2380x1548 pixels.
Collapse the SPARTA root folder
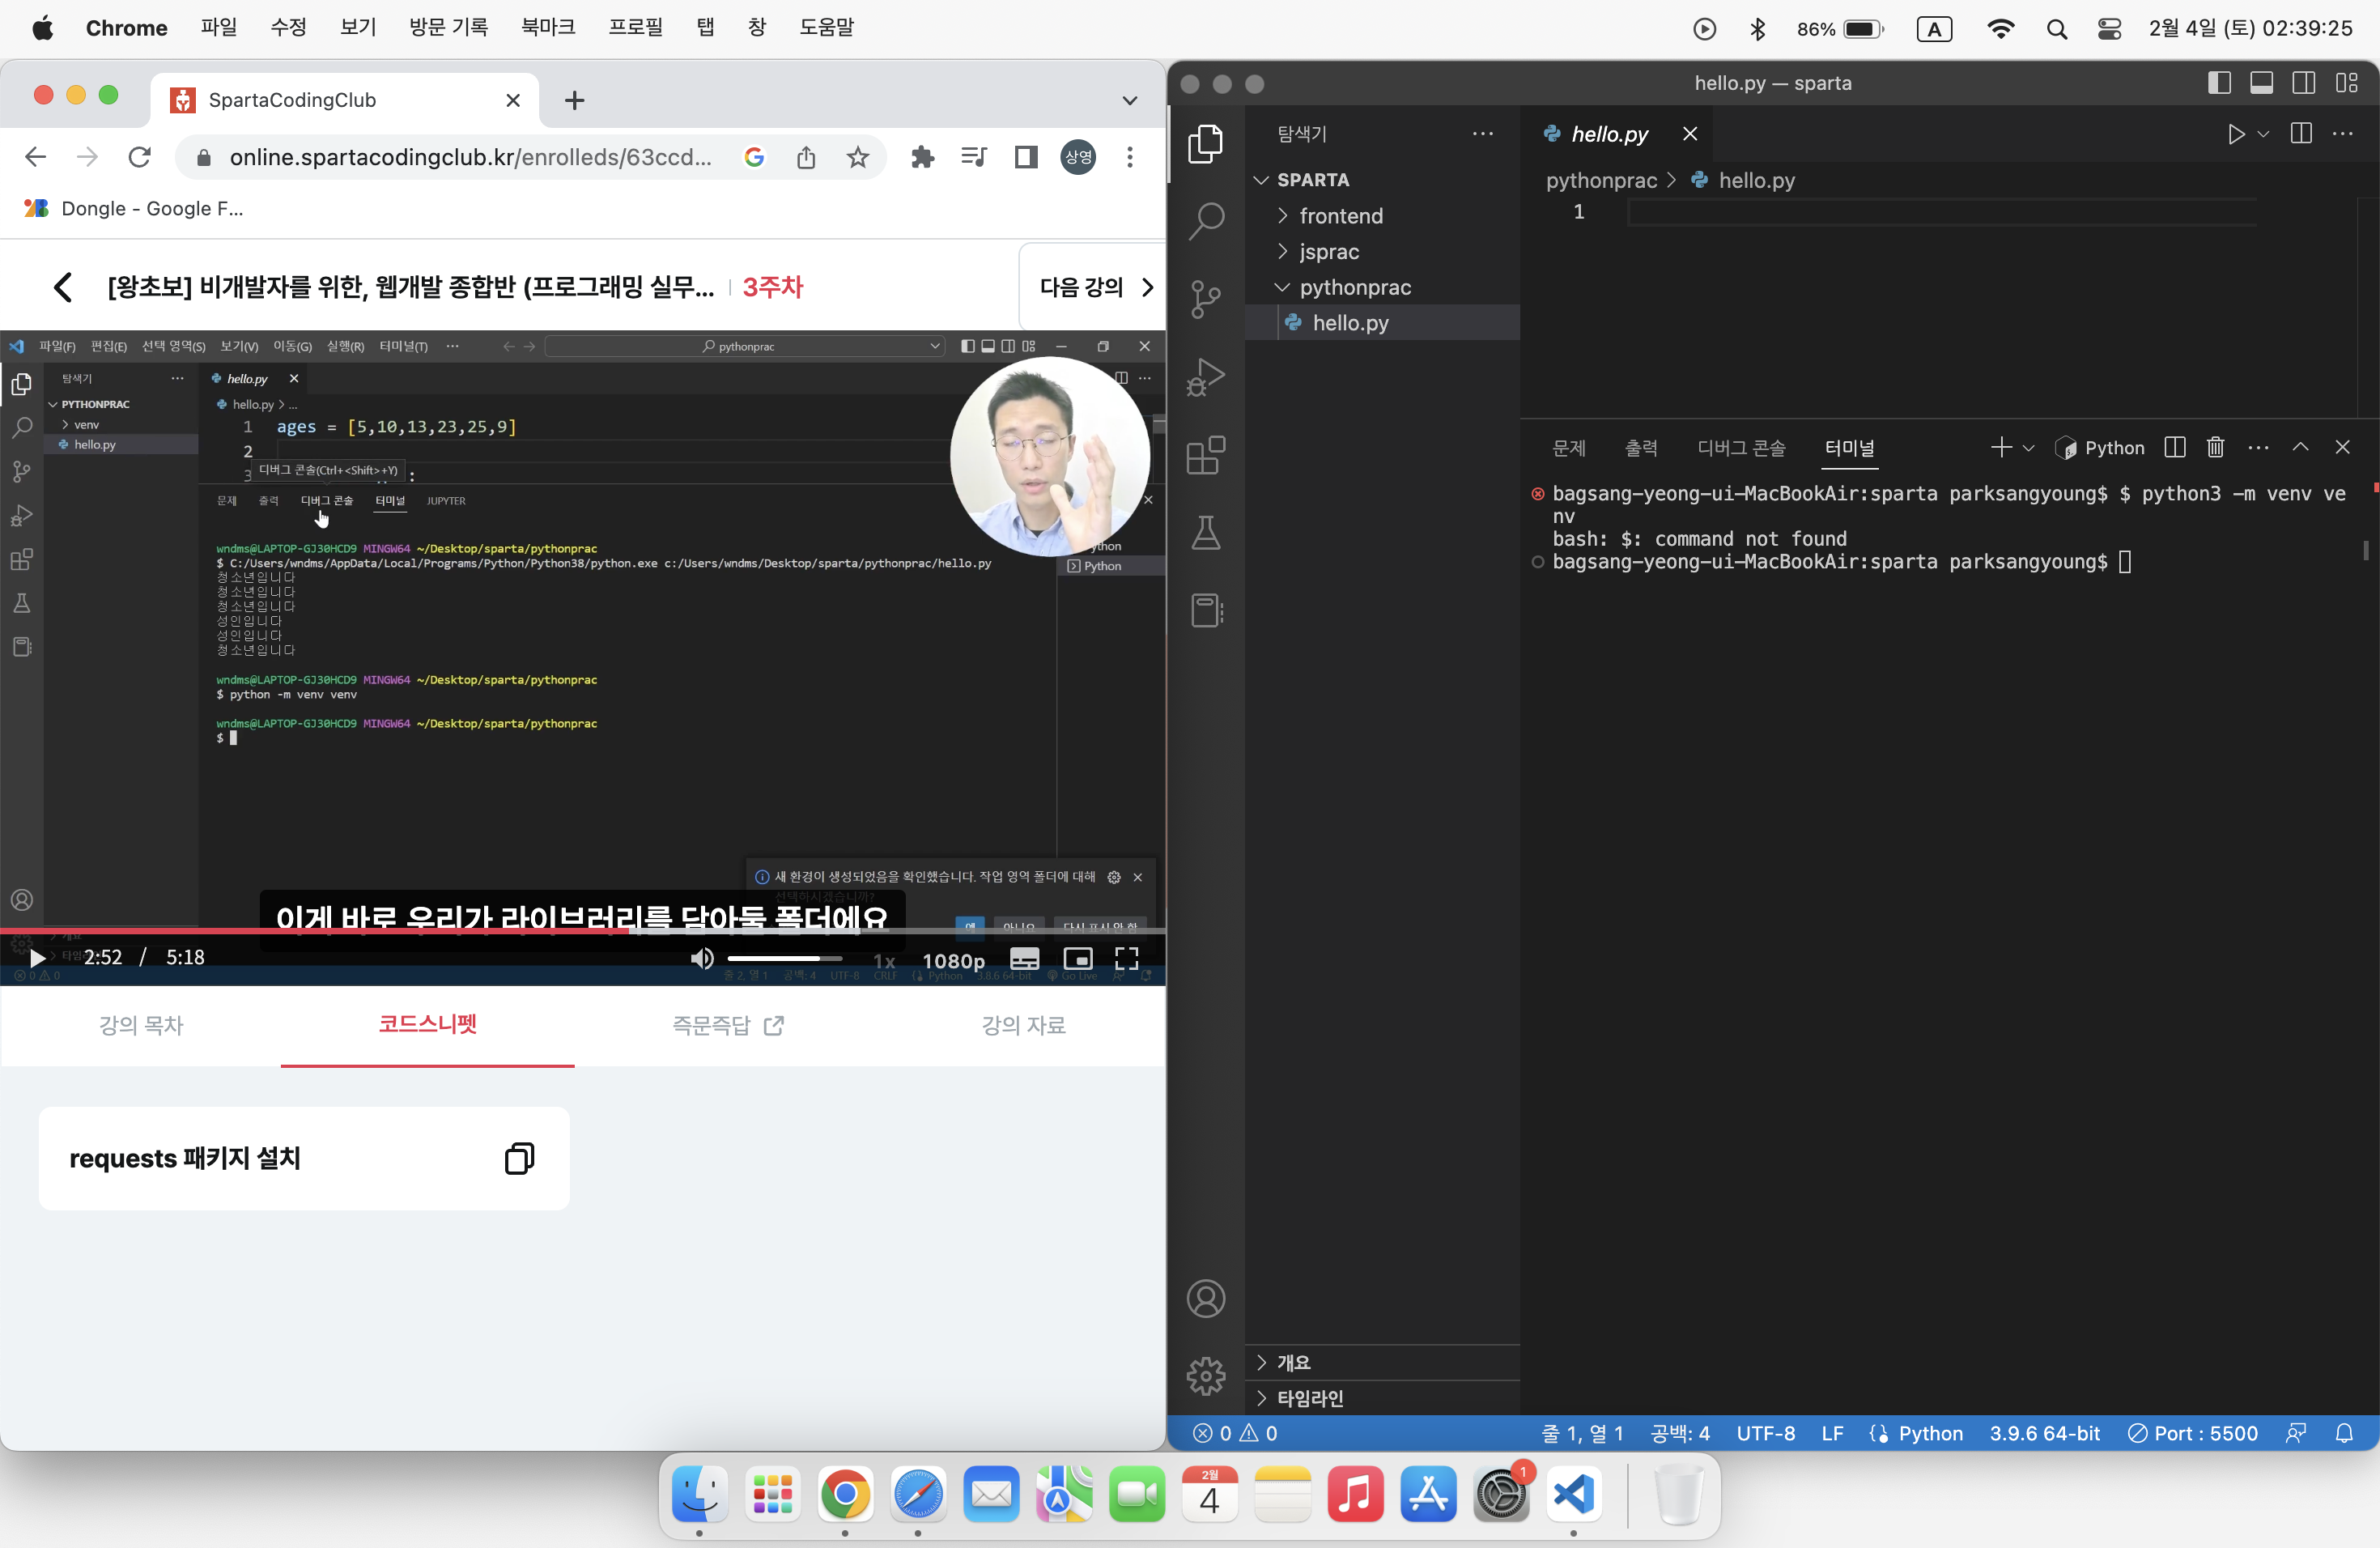coord(1312,180)
